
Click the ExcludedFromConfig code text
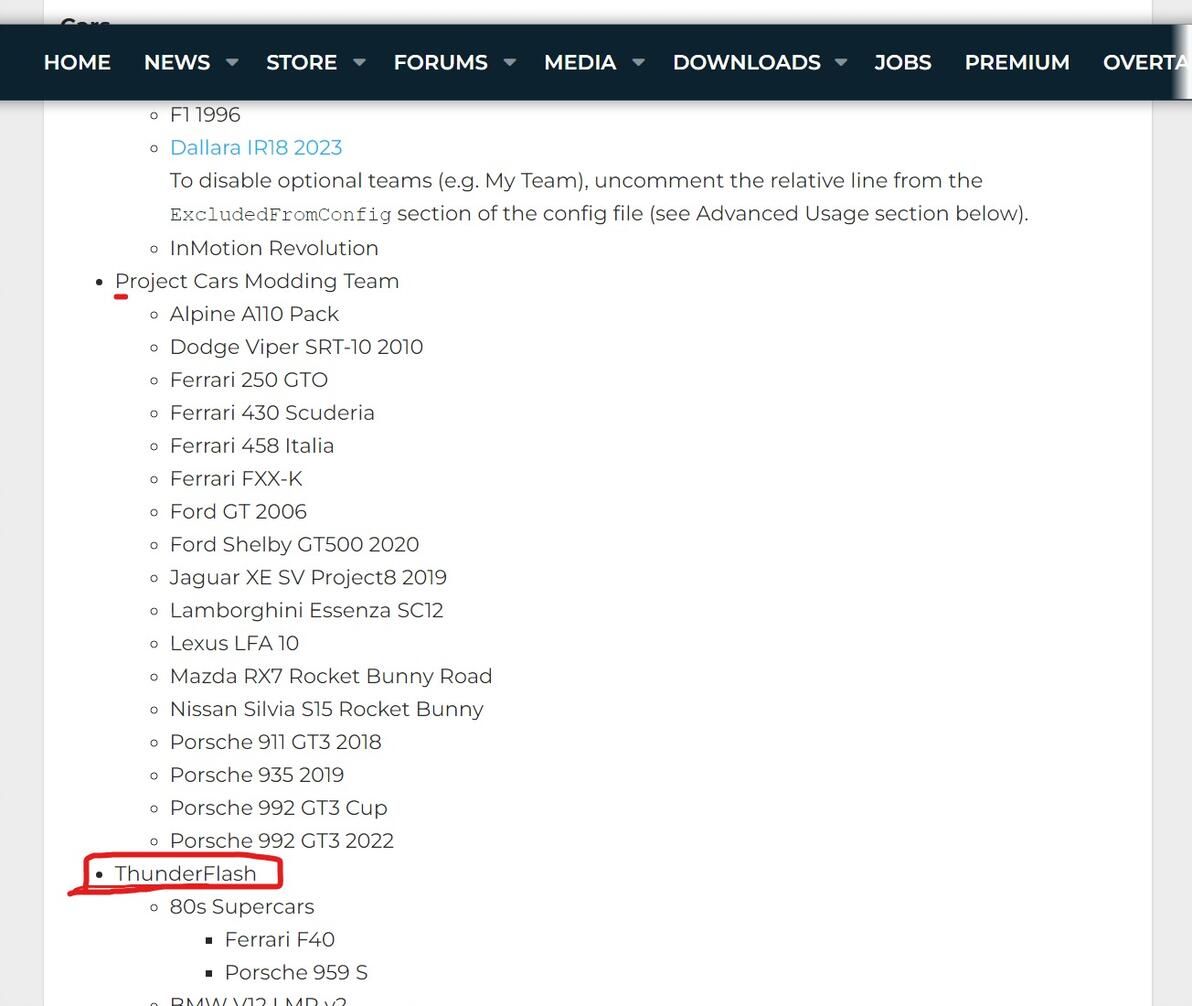pos(281,214)
